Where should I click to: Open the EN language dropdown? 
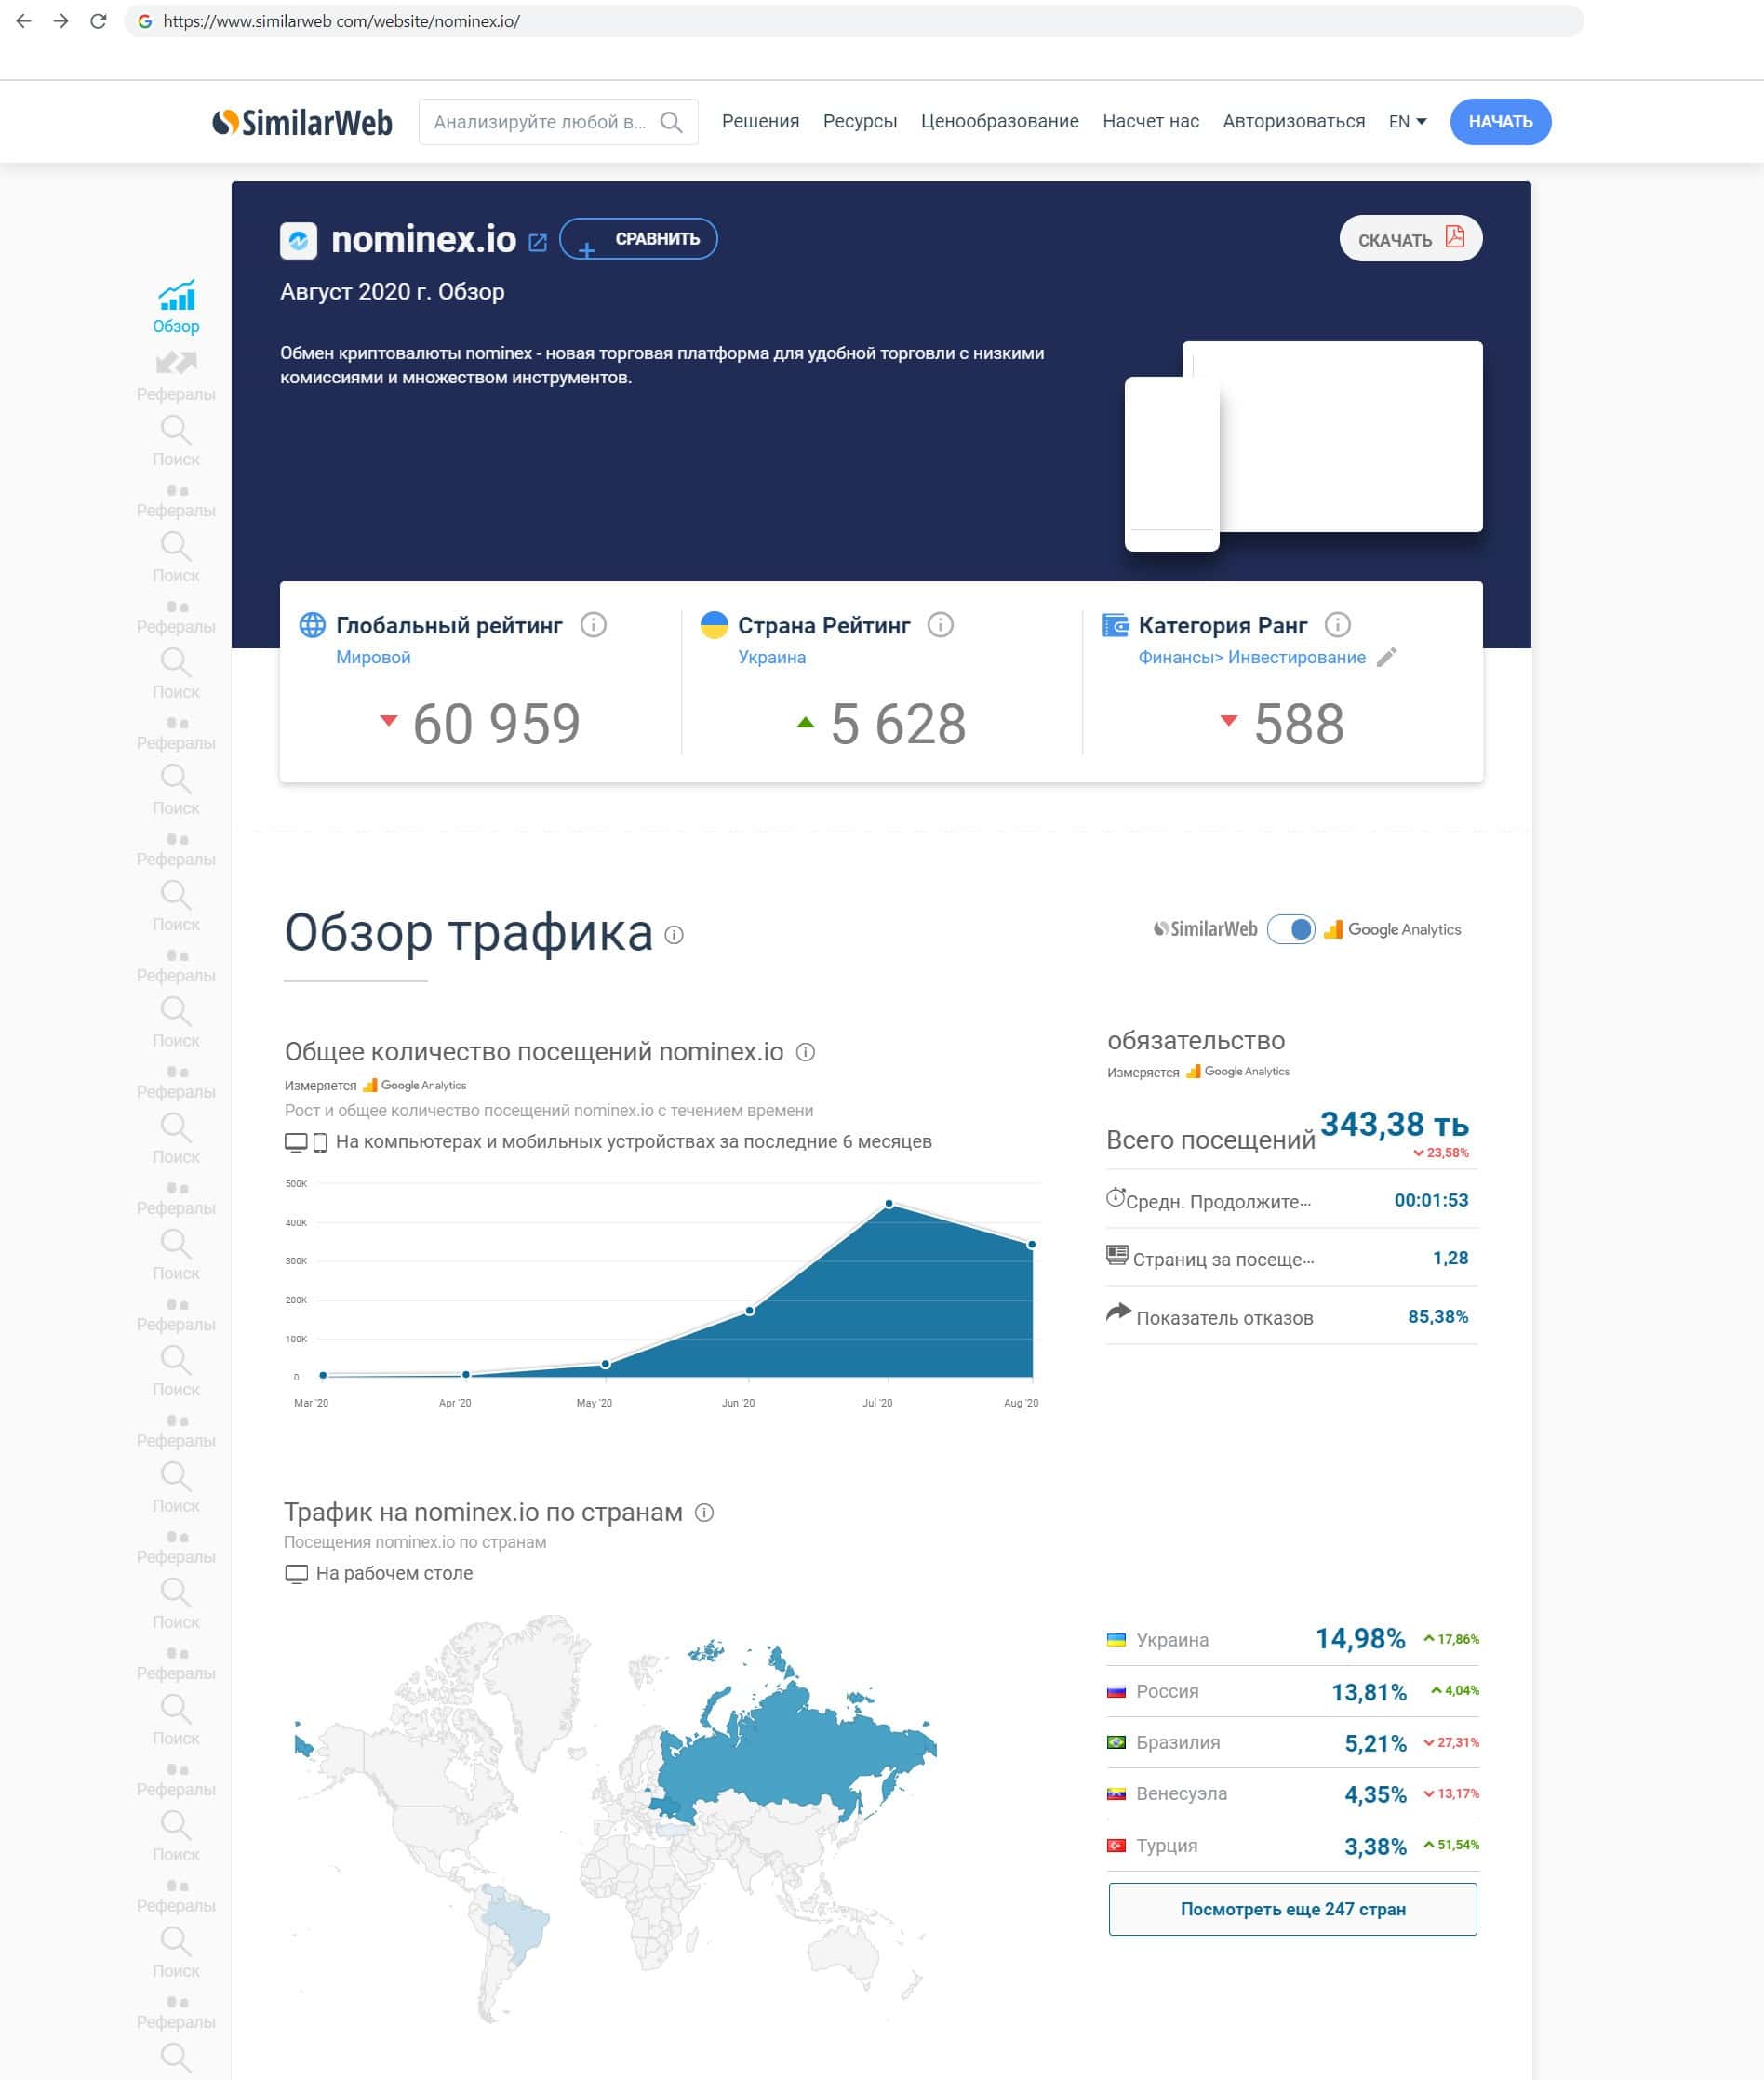[x=1407, y=121]
